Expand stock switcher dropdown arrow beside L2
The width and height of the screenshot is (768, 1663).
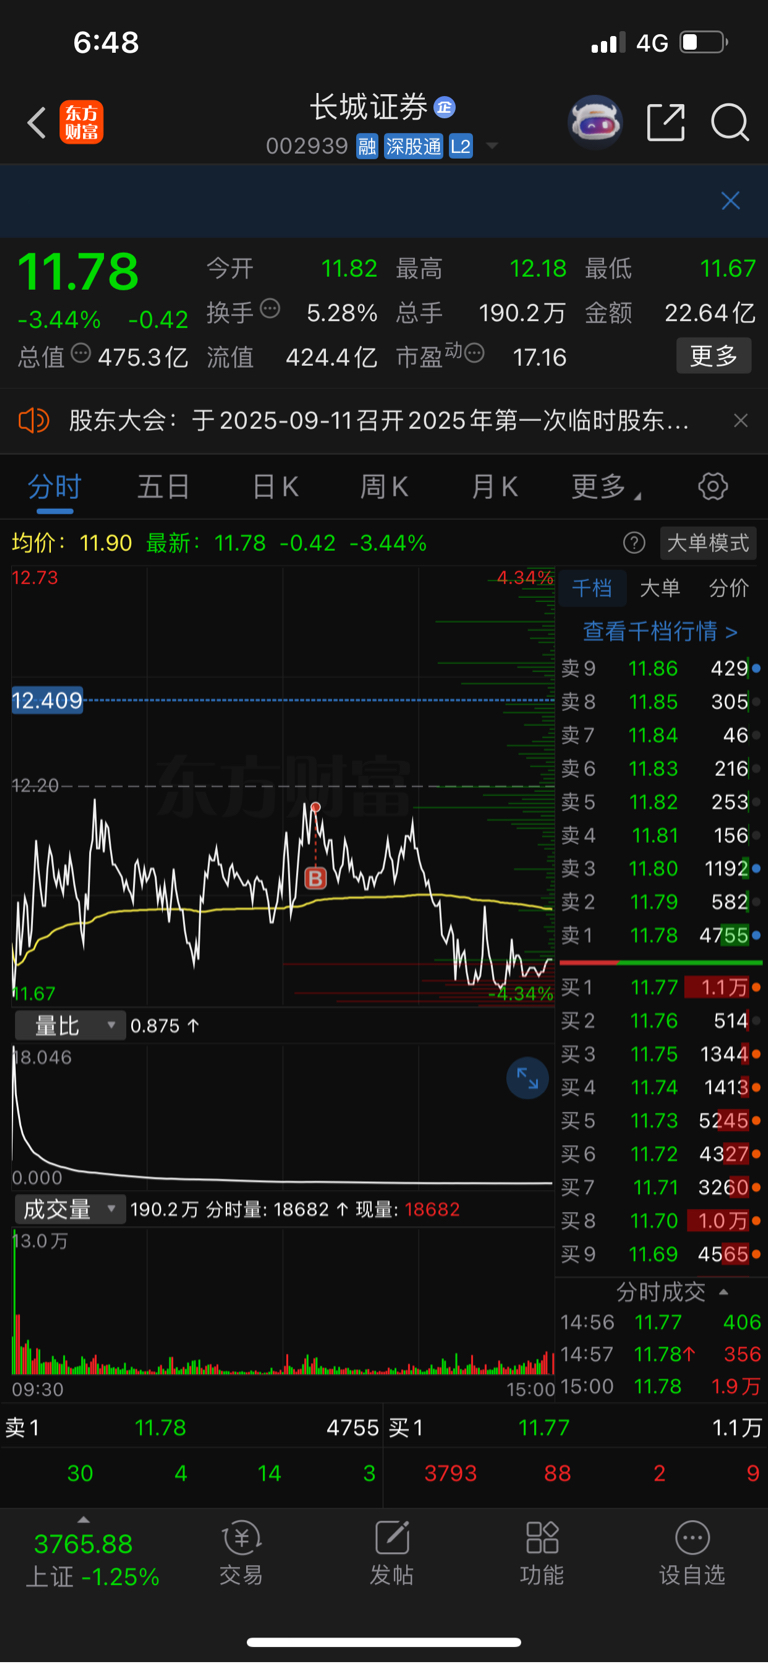click(492, 147)
